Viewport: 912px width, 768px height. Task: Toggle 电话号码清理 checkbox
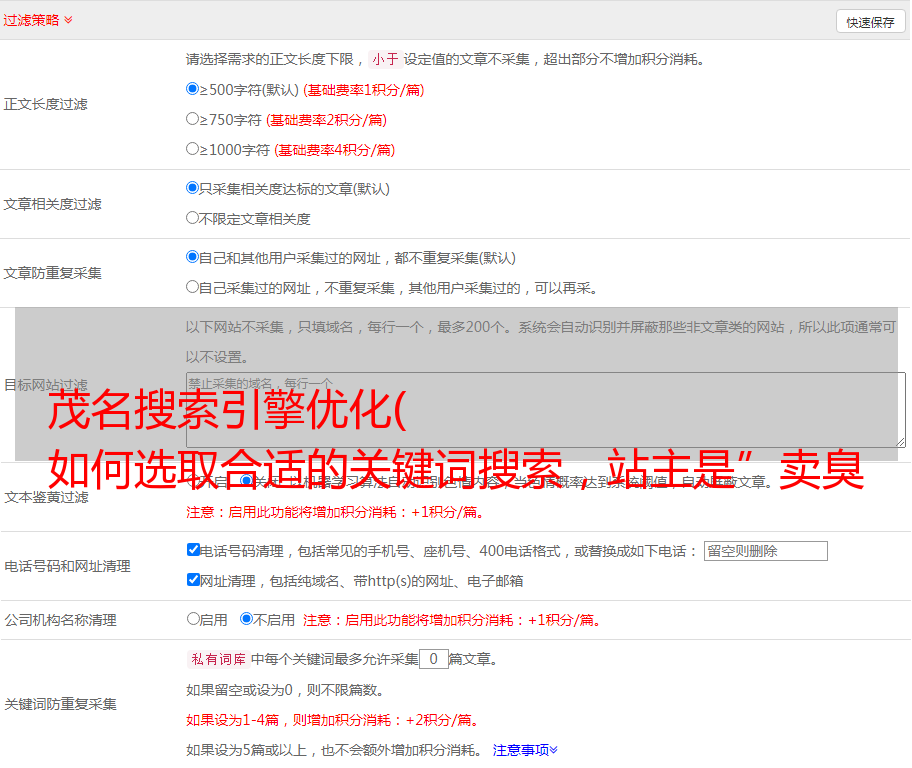tap(194, 550)
